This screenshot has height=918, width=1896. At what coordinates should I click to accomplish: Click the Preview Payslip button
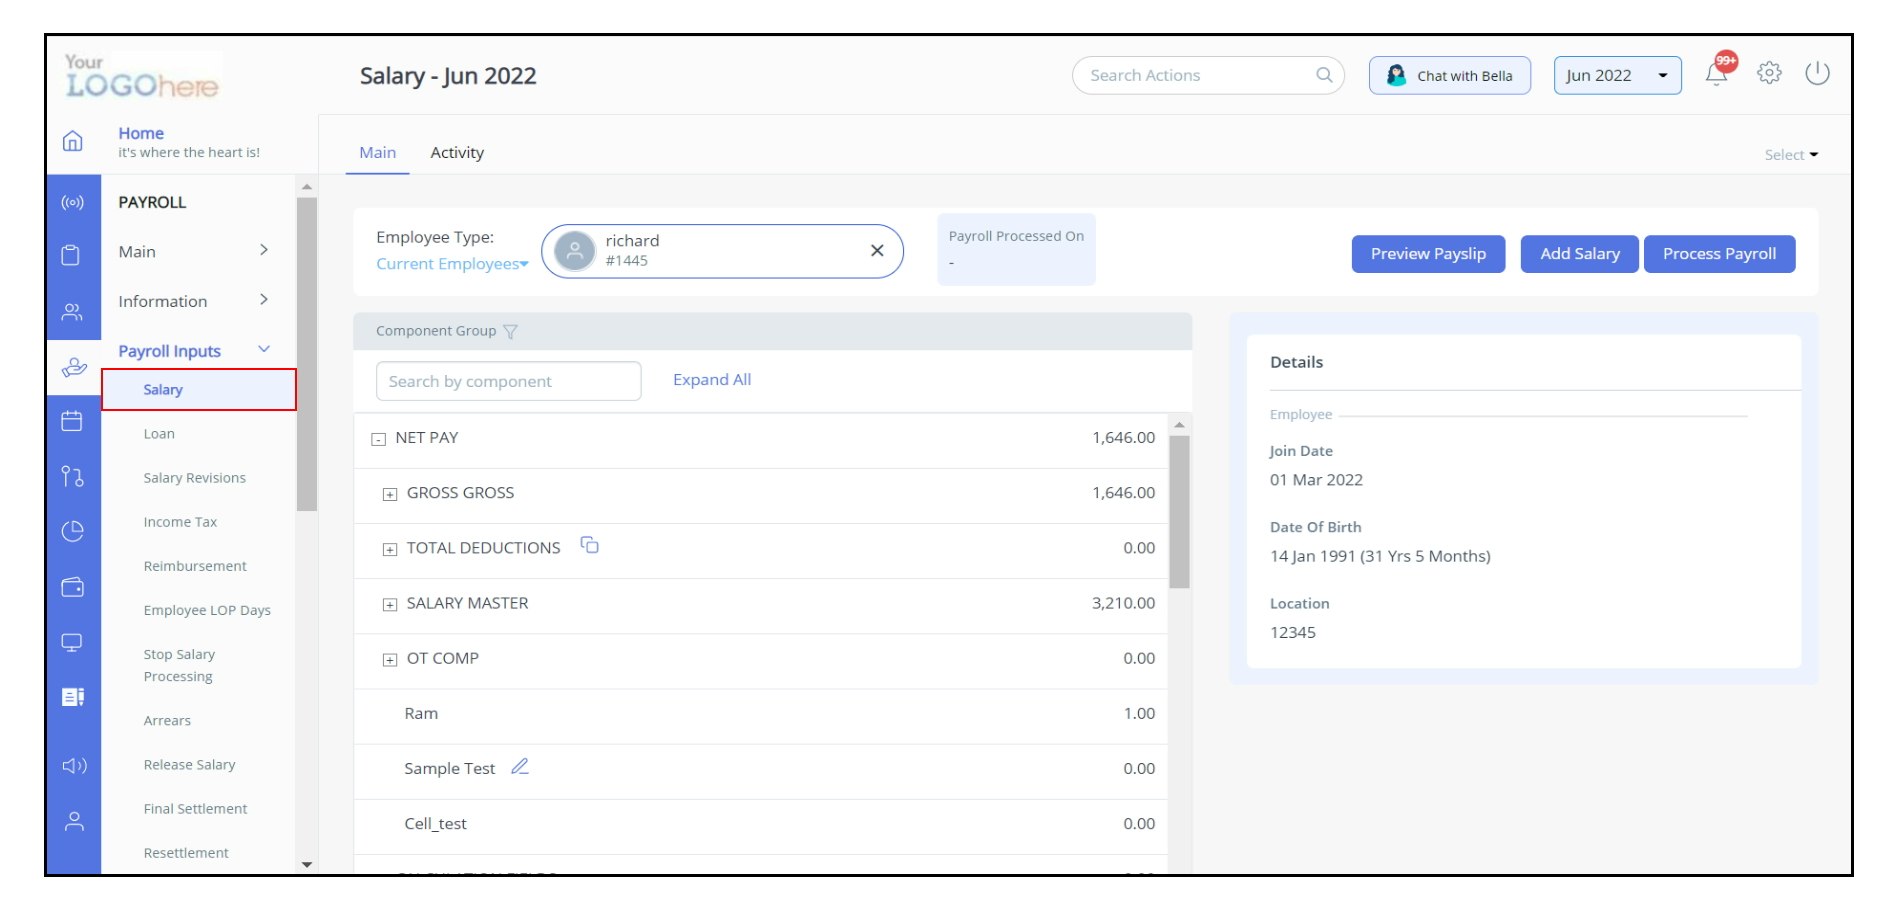(x=1428, y=254)
